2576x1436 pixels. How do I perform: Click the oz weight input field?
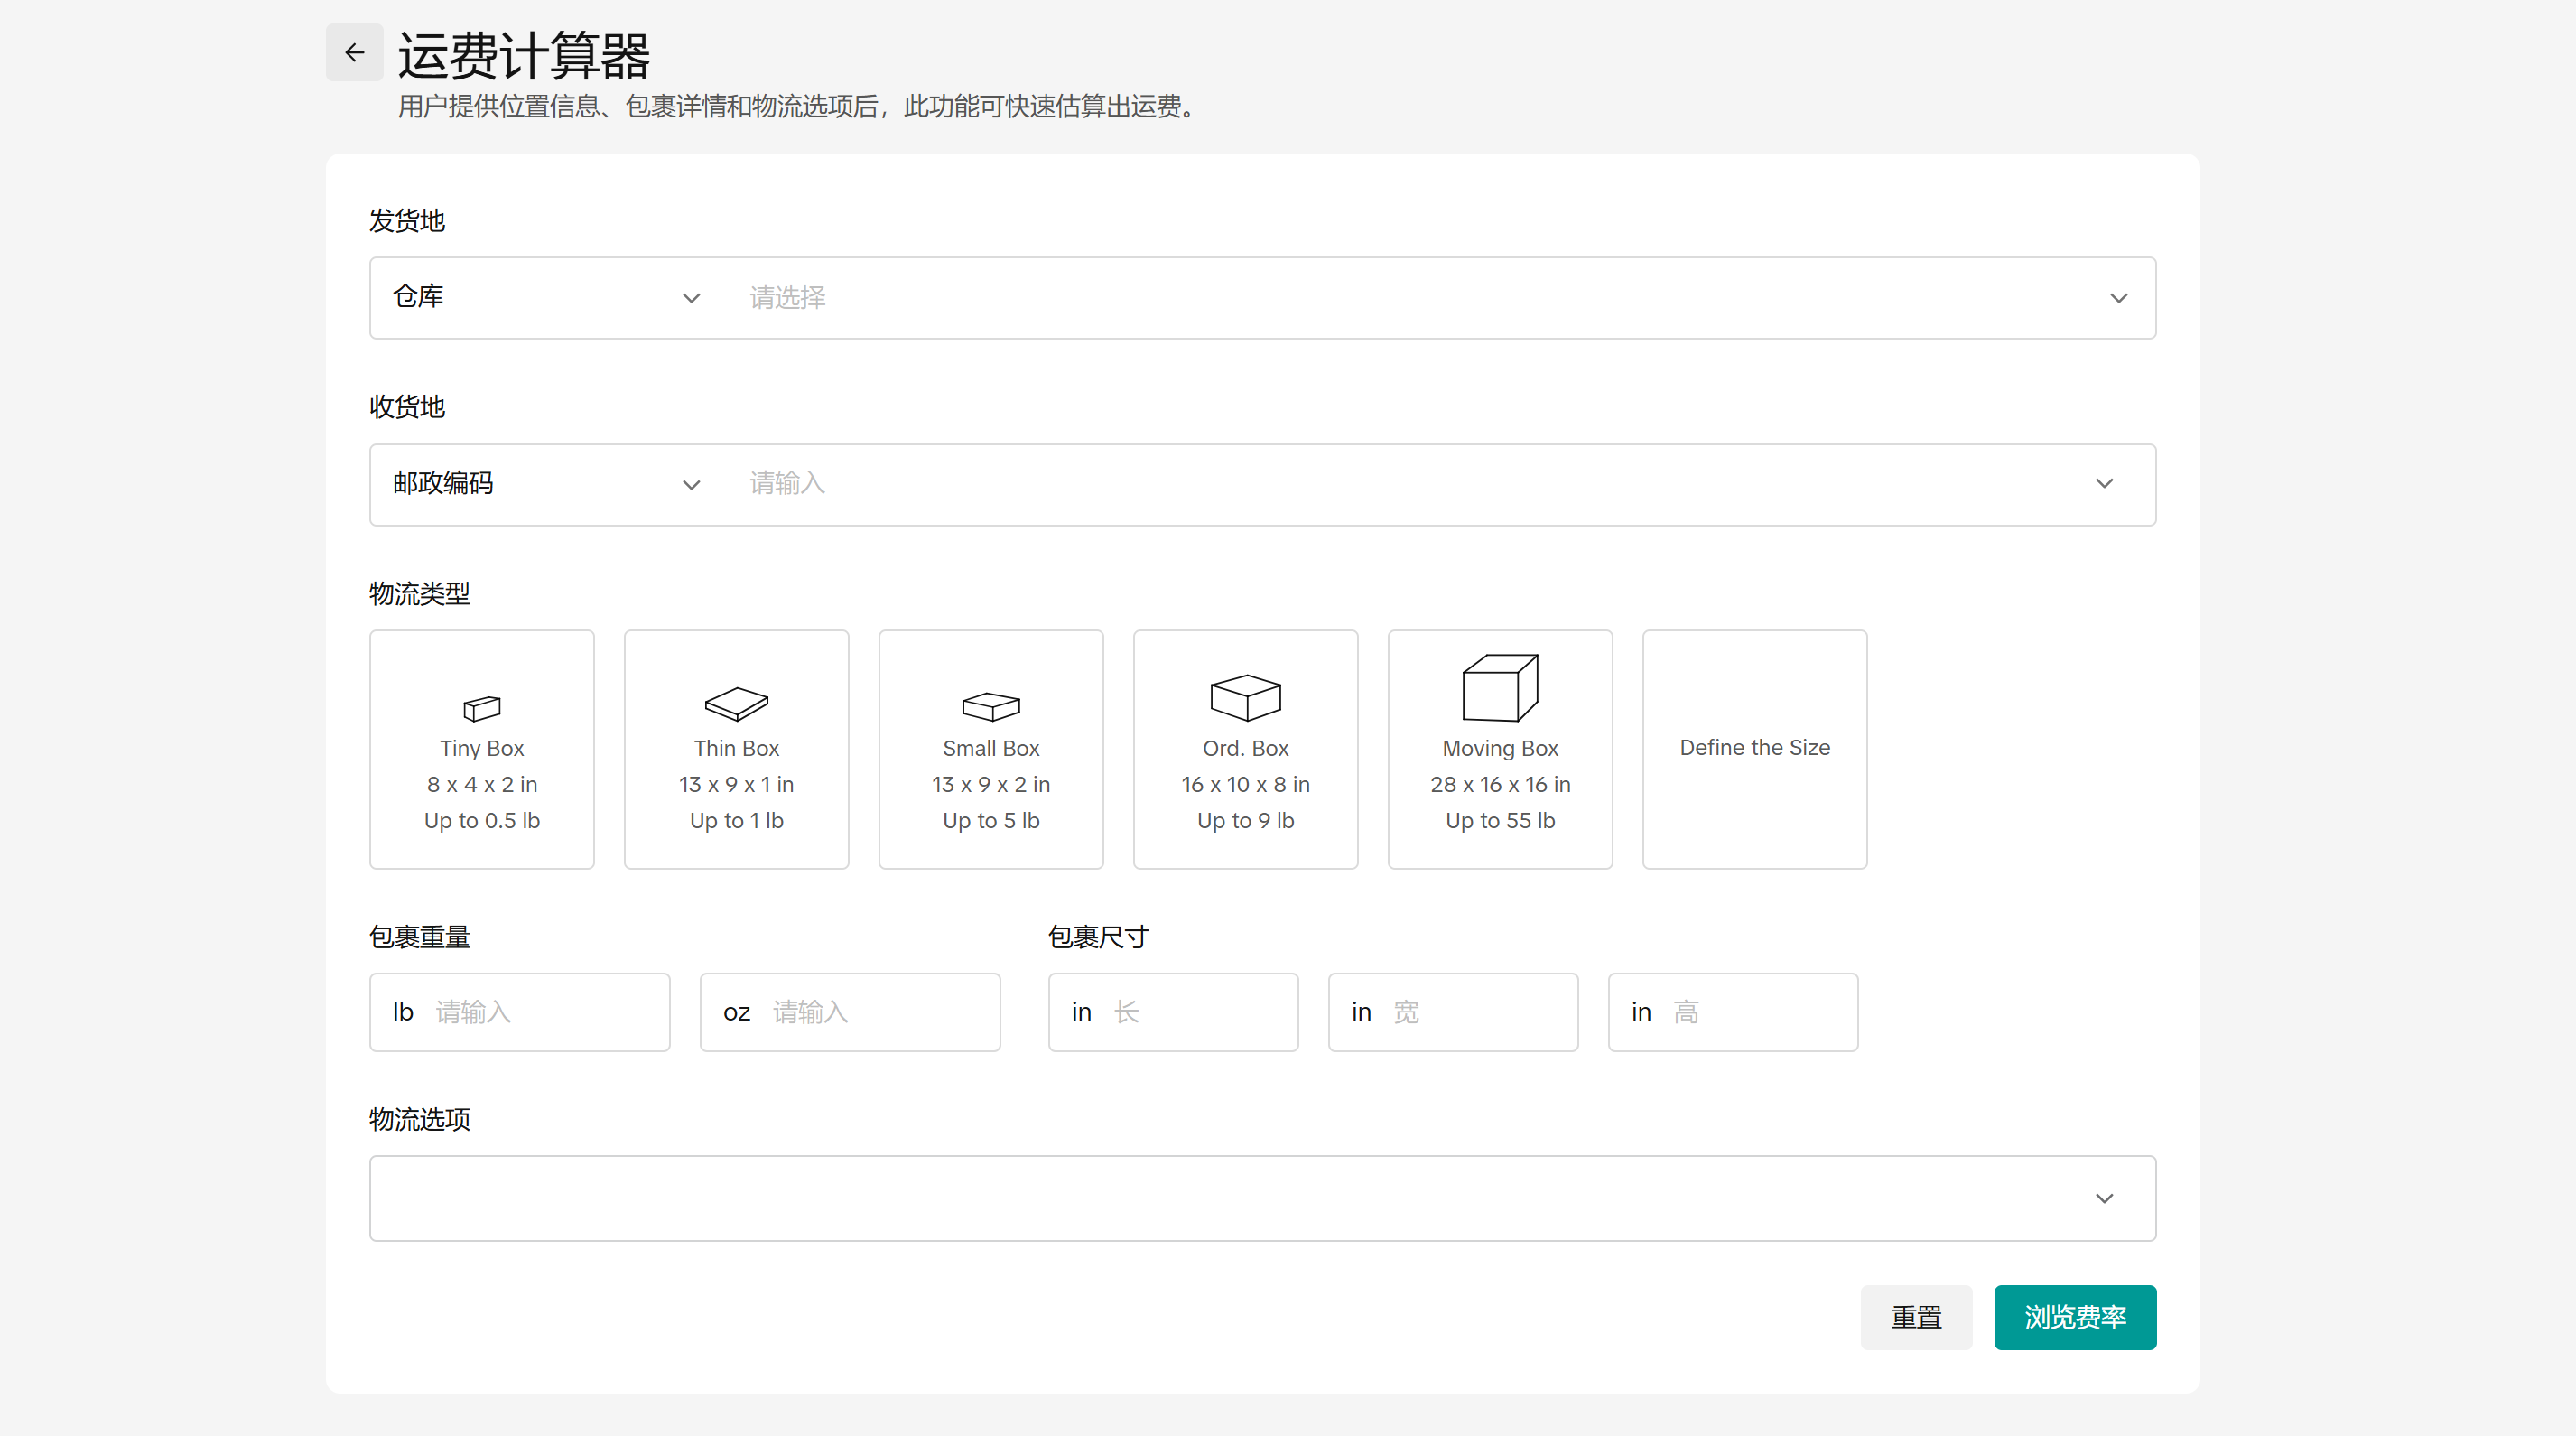850,1012
